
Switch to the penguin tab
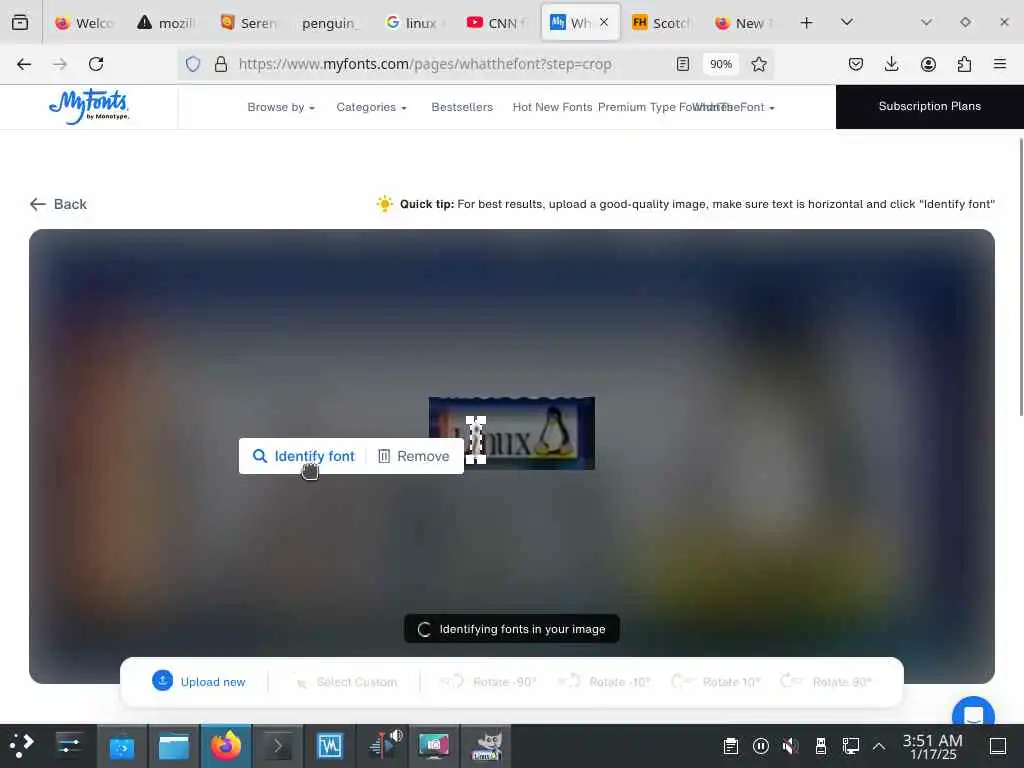330,23
